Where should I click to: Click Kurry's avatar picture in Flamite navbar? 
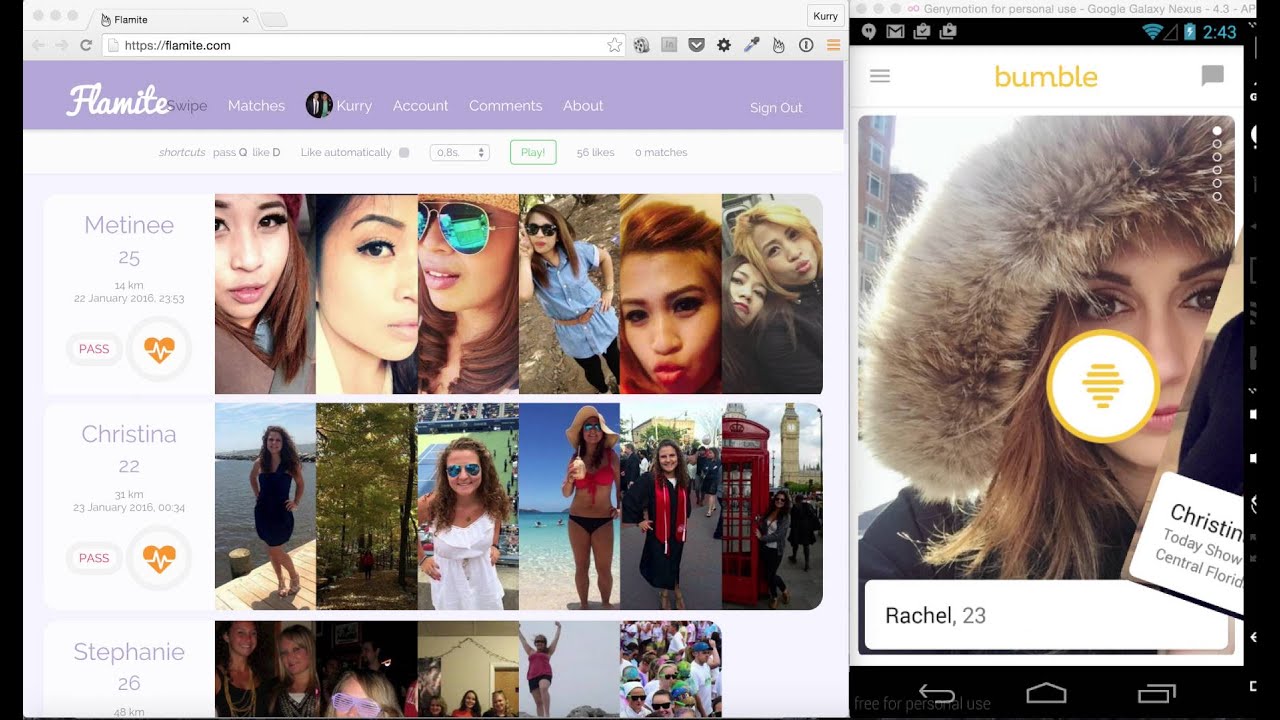pyautogui.click(x=319, y=105)
